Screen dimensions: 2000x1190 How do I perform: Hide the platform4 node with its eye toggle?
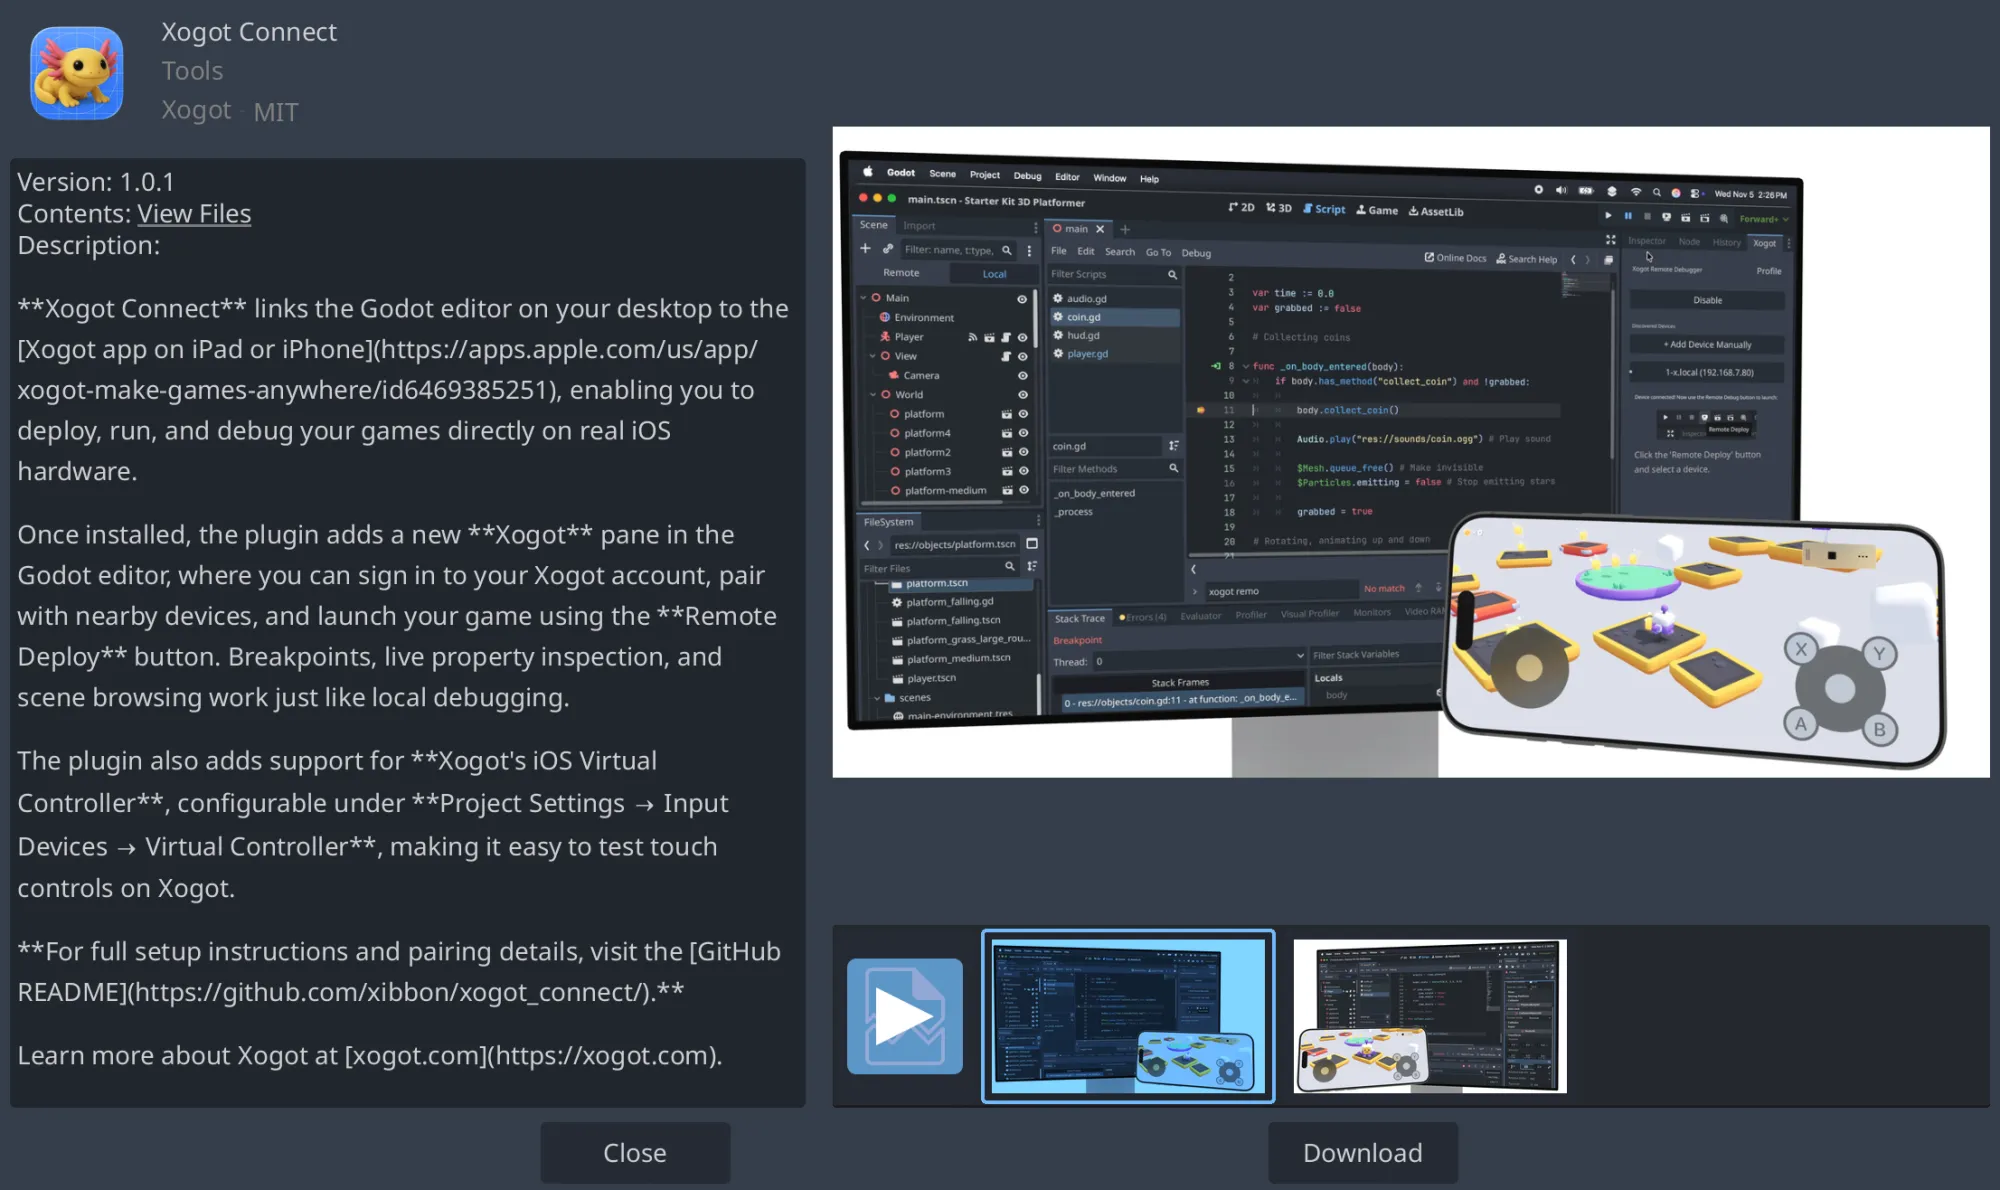coord(1022,432)
